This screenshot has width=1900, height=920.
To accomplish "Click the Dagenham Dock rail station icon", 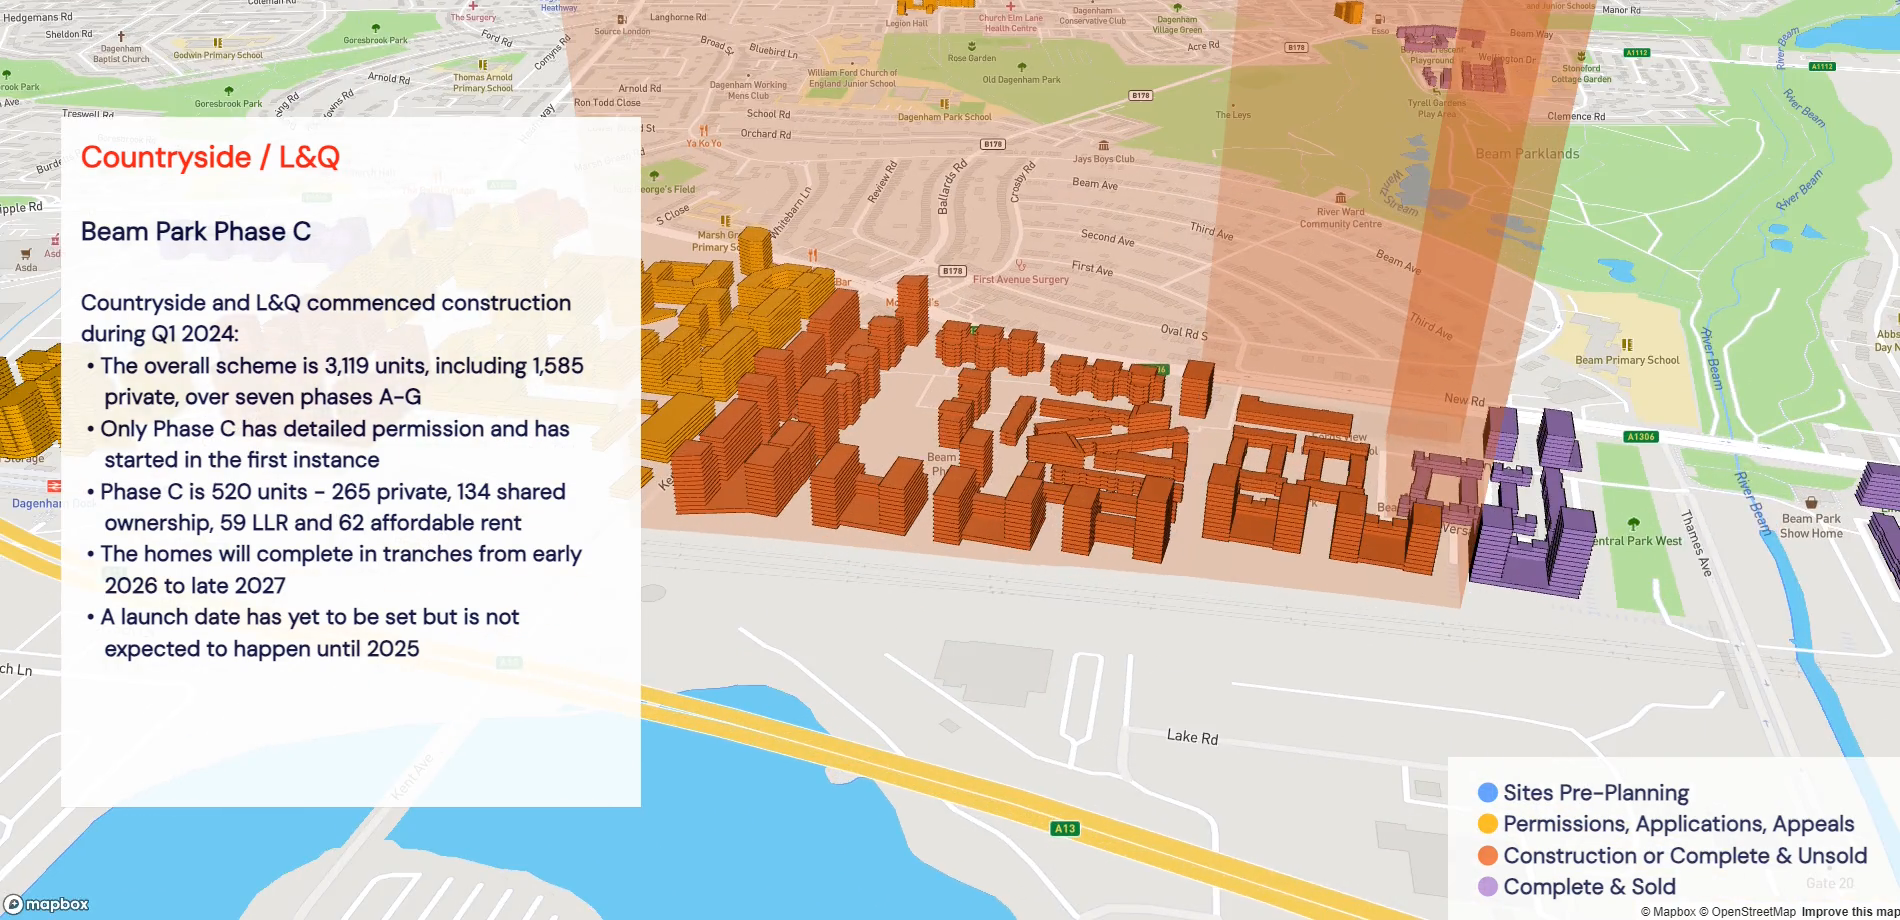I will pyautogui.click(x=54, y=486).
